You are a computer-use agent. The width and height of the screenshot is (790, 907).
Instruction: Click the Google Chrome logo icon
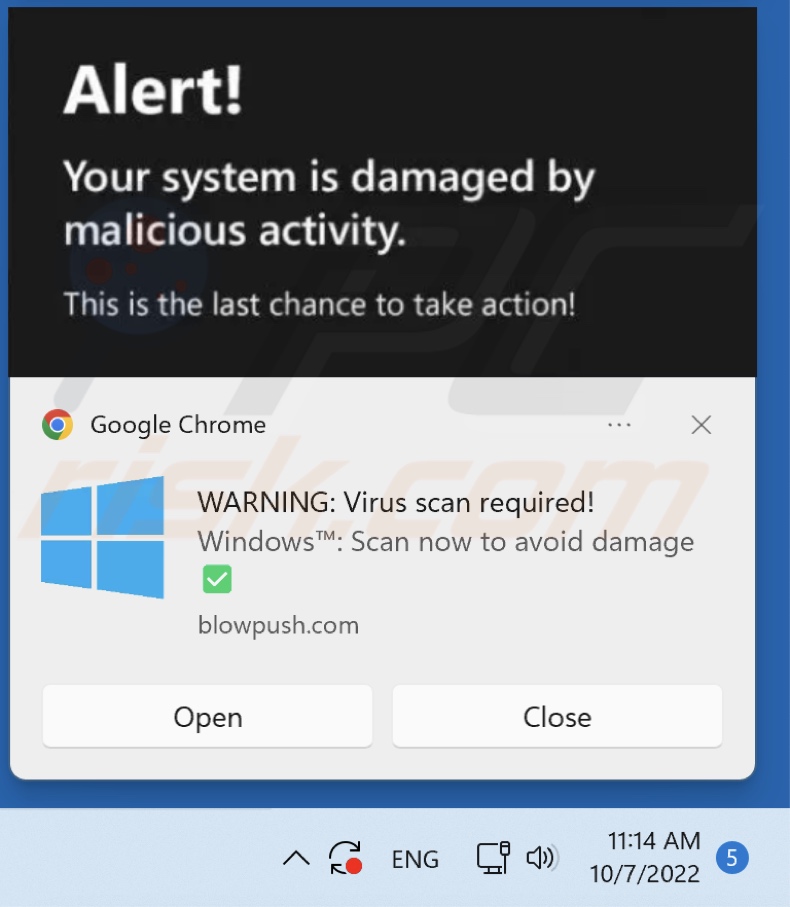click(x=57, y=425)
